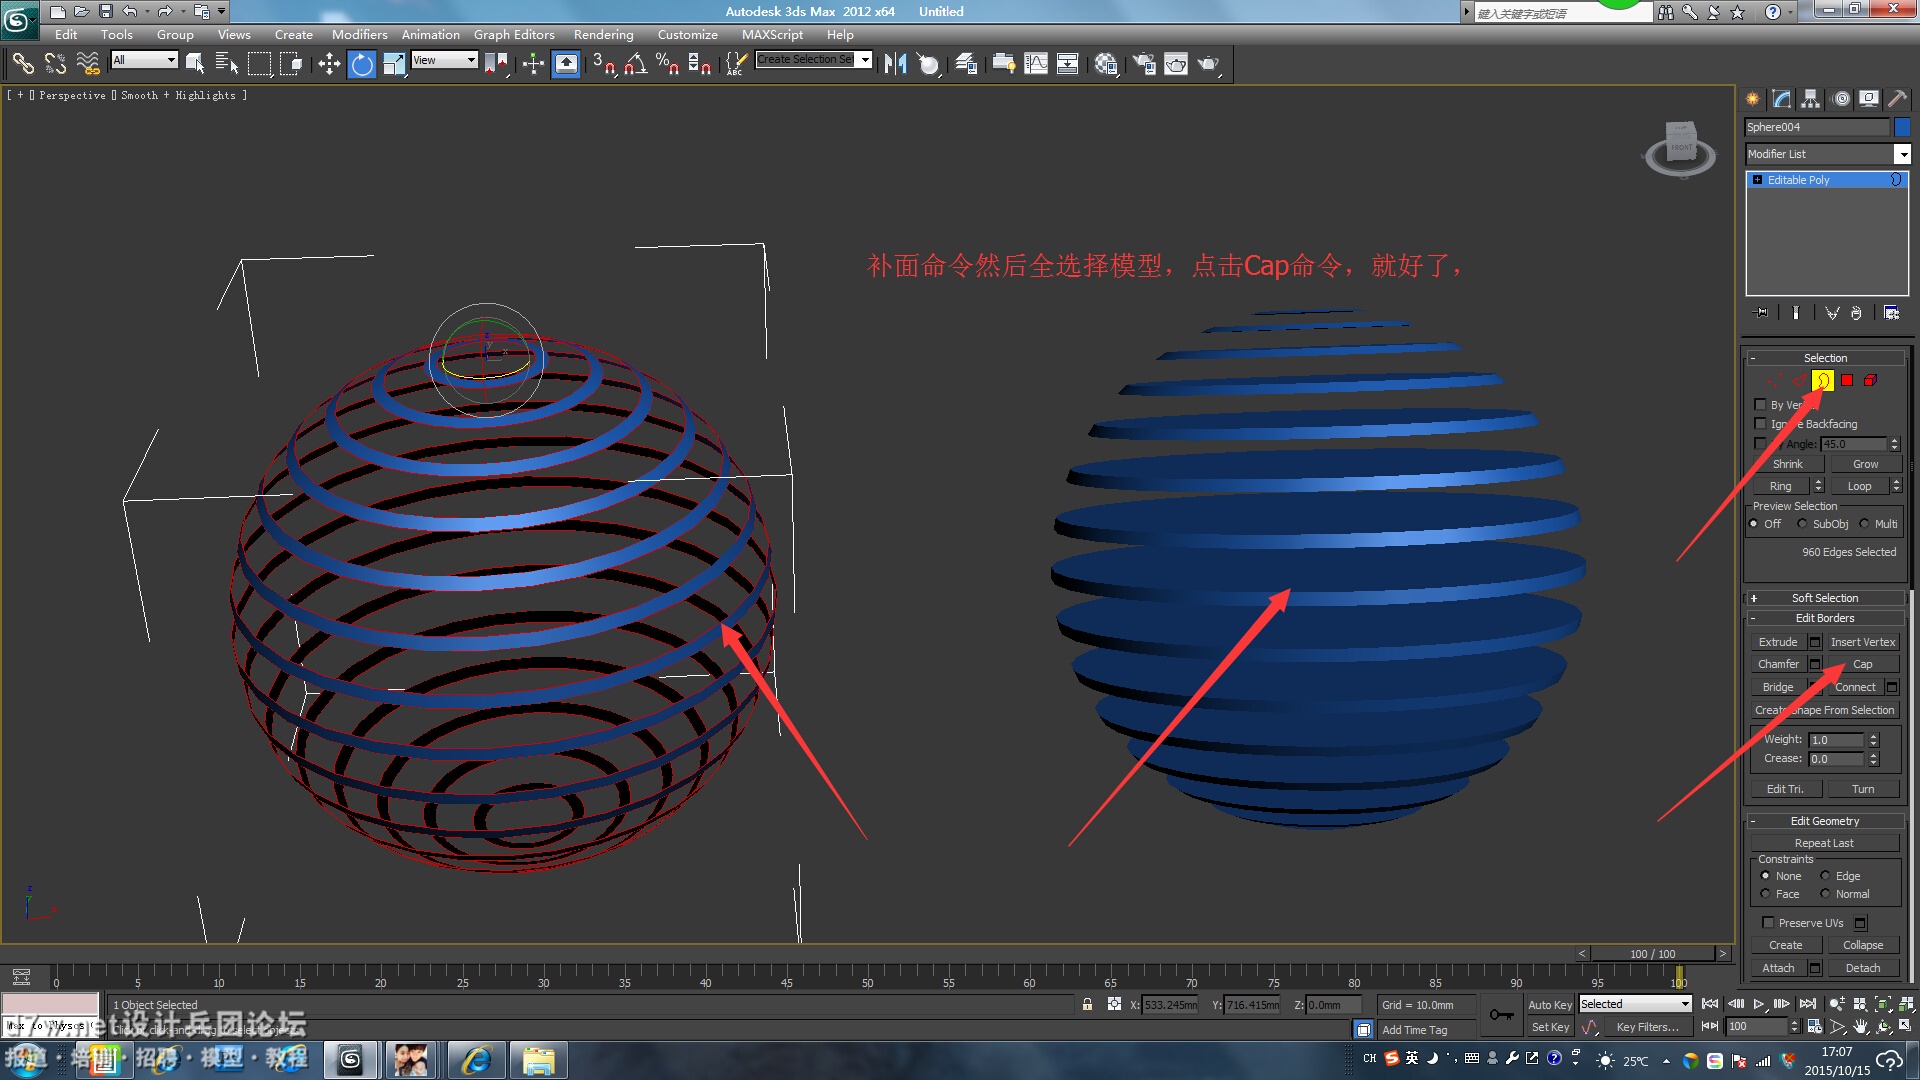This screenshot has width=1920, height=1080.
Task: Open the Modifiers menu
Action: [x=359, y=34]
